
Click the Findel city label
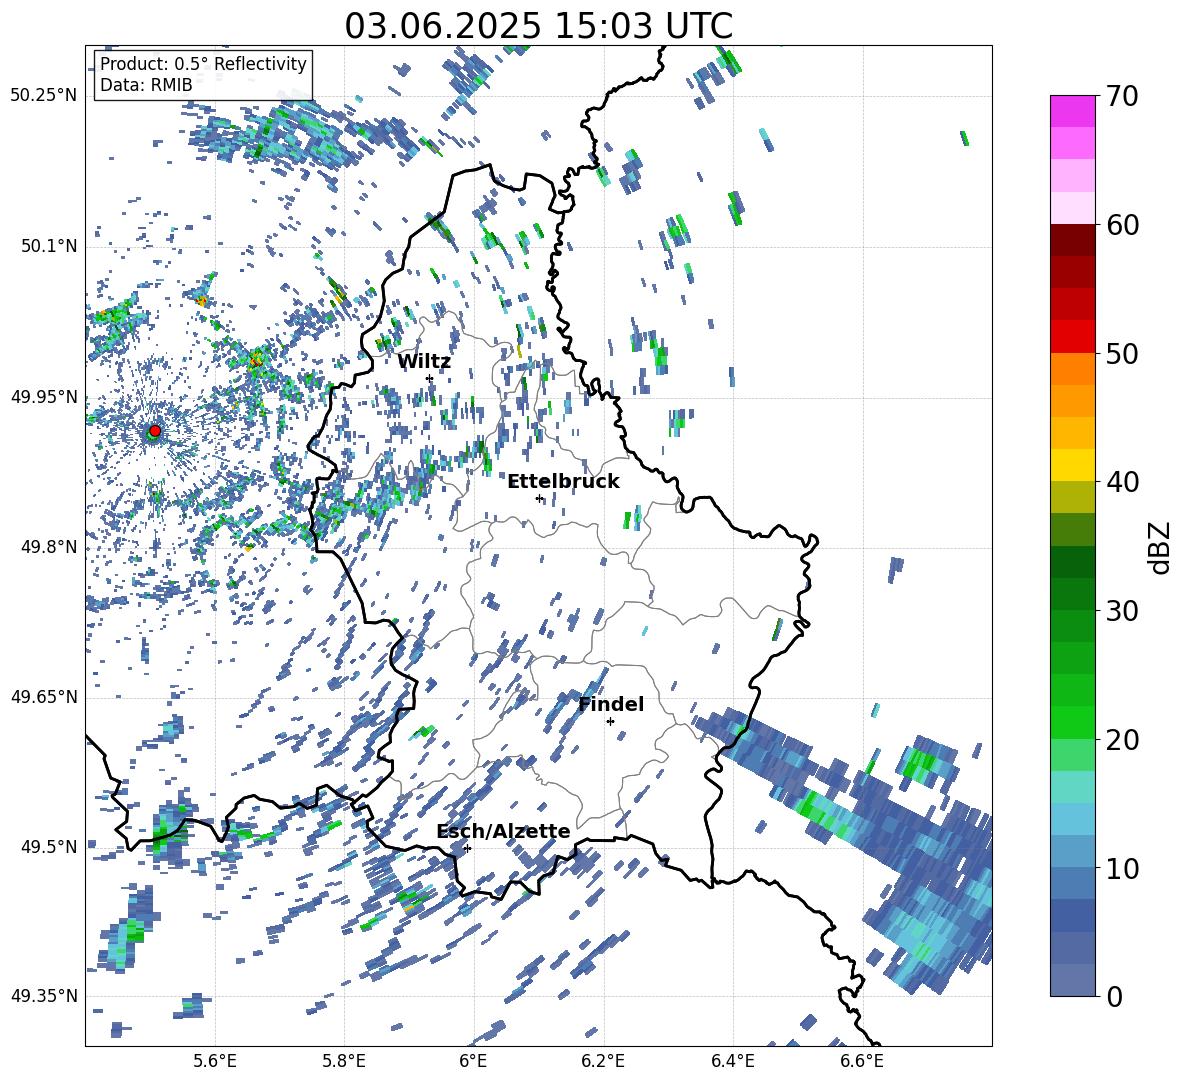(611, 704)
